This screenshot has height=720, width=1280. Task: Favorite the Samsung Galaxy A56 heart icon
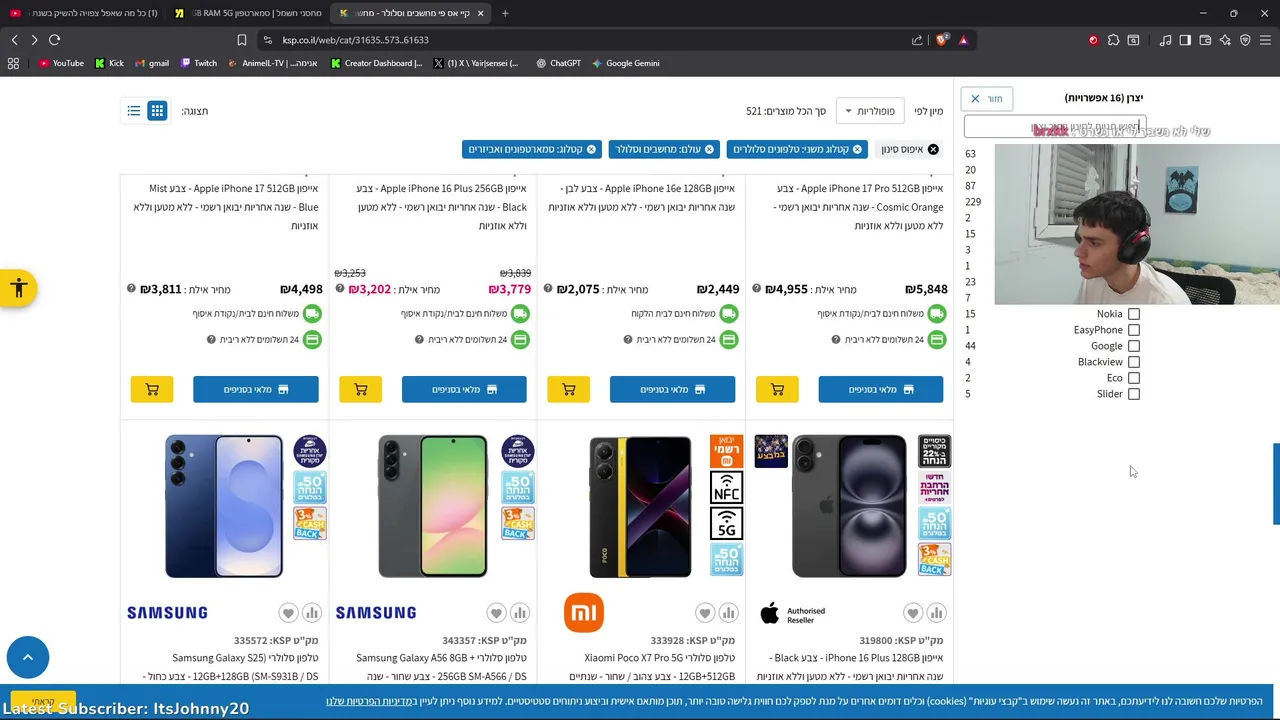click(496, 613)
